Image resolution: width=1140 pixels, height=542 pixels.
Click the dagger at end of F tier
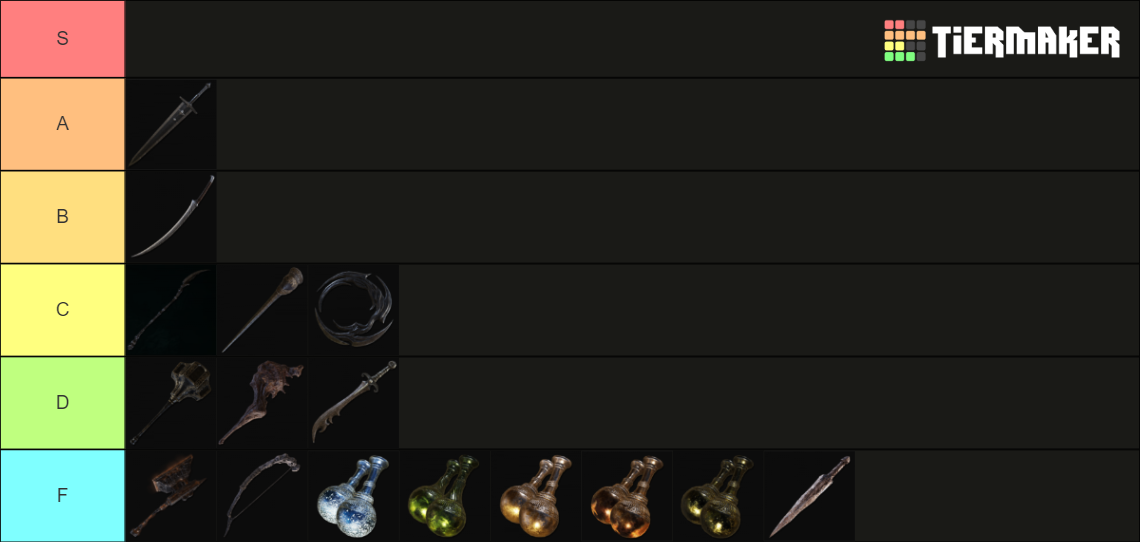[809, 495]
